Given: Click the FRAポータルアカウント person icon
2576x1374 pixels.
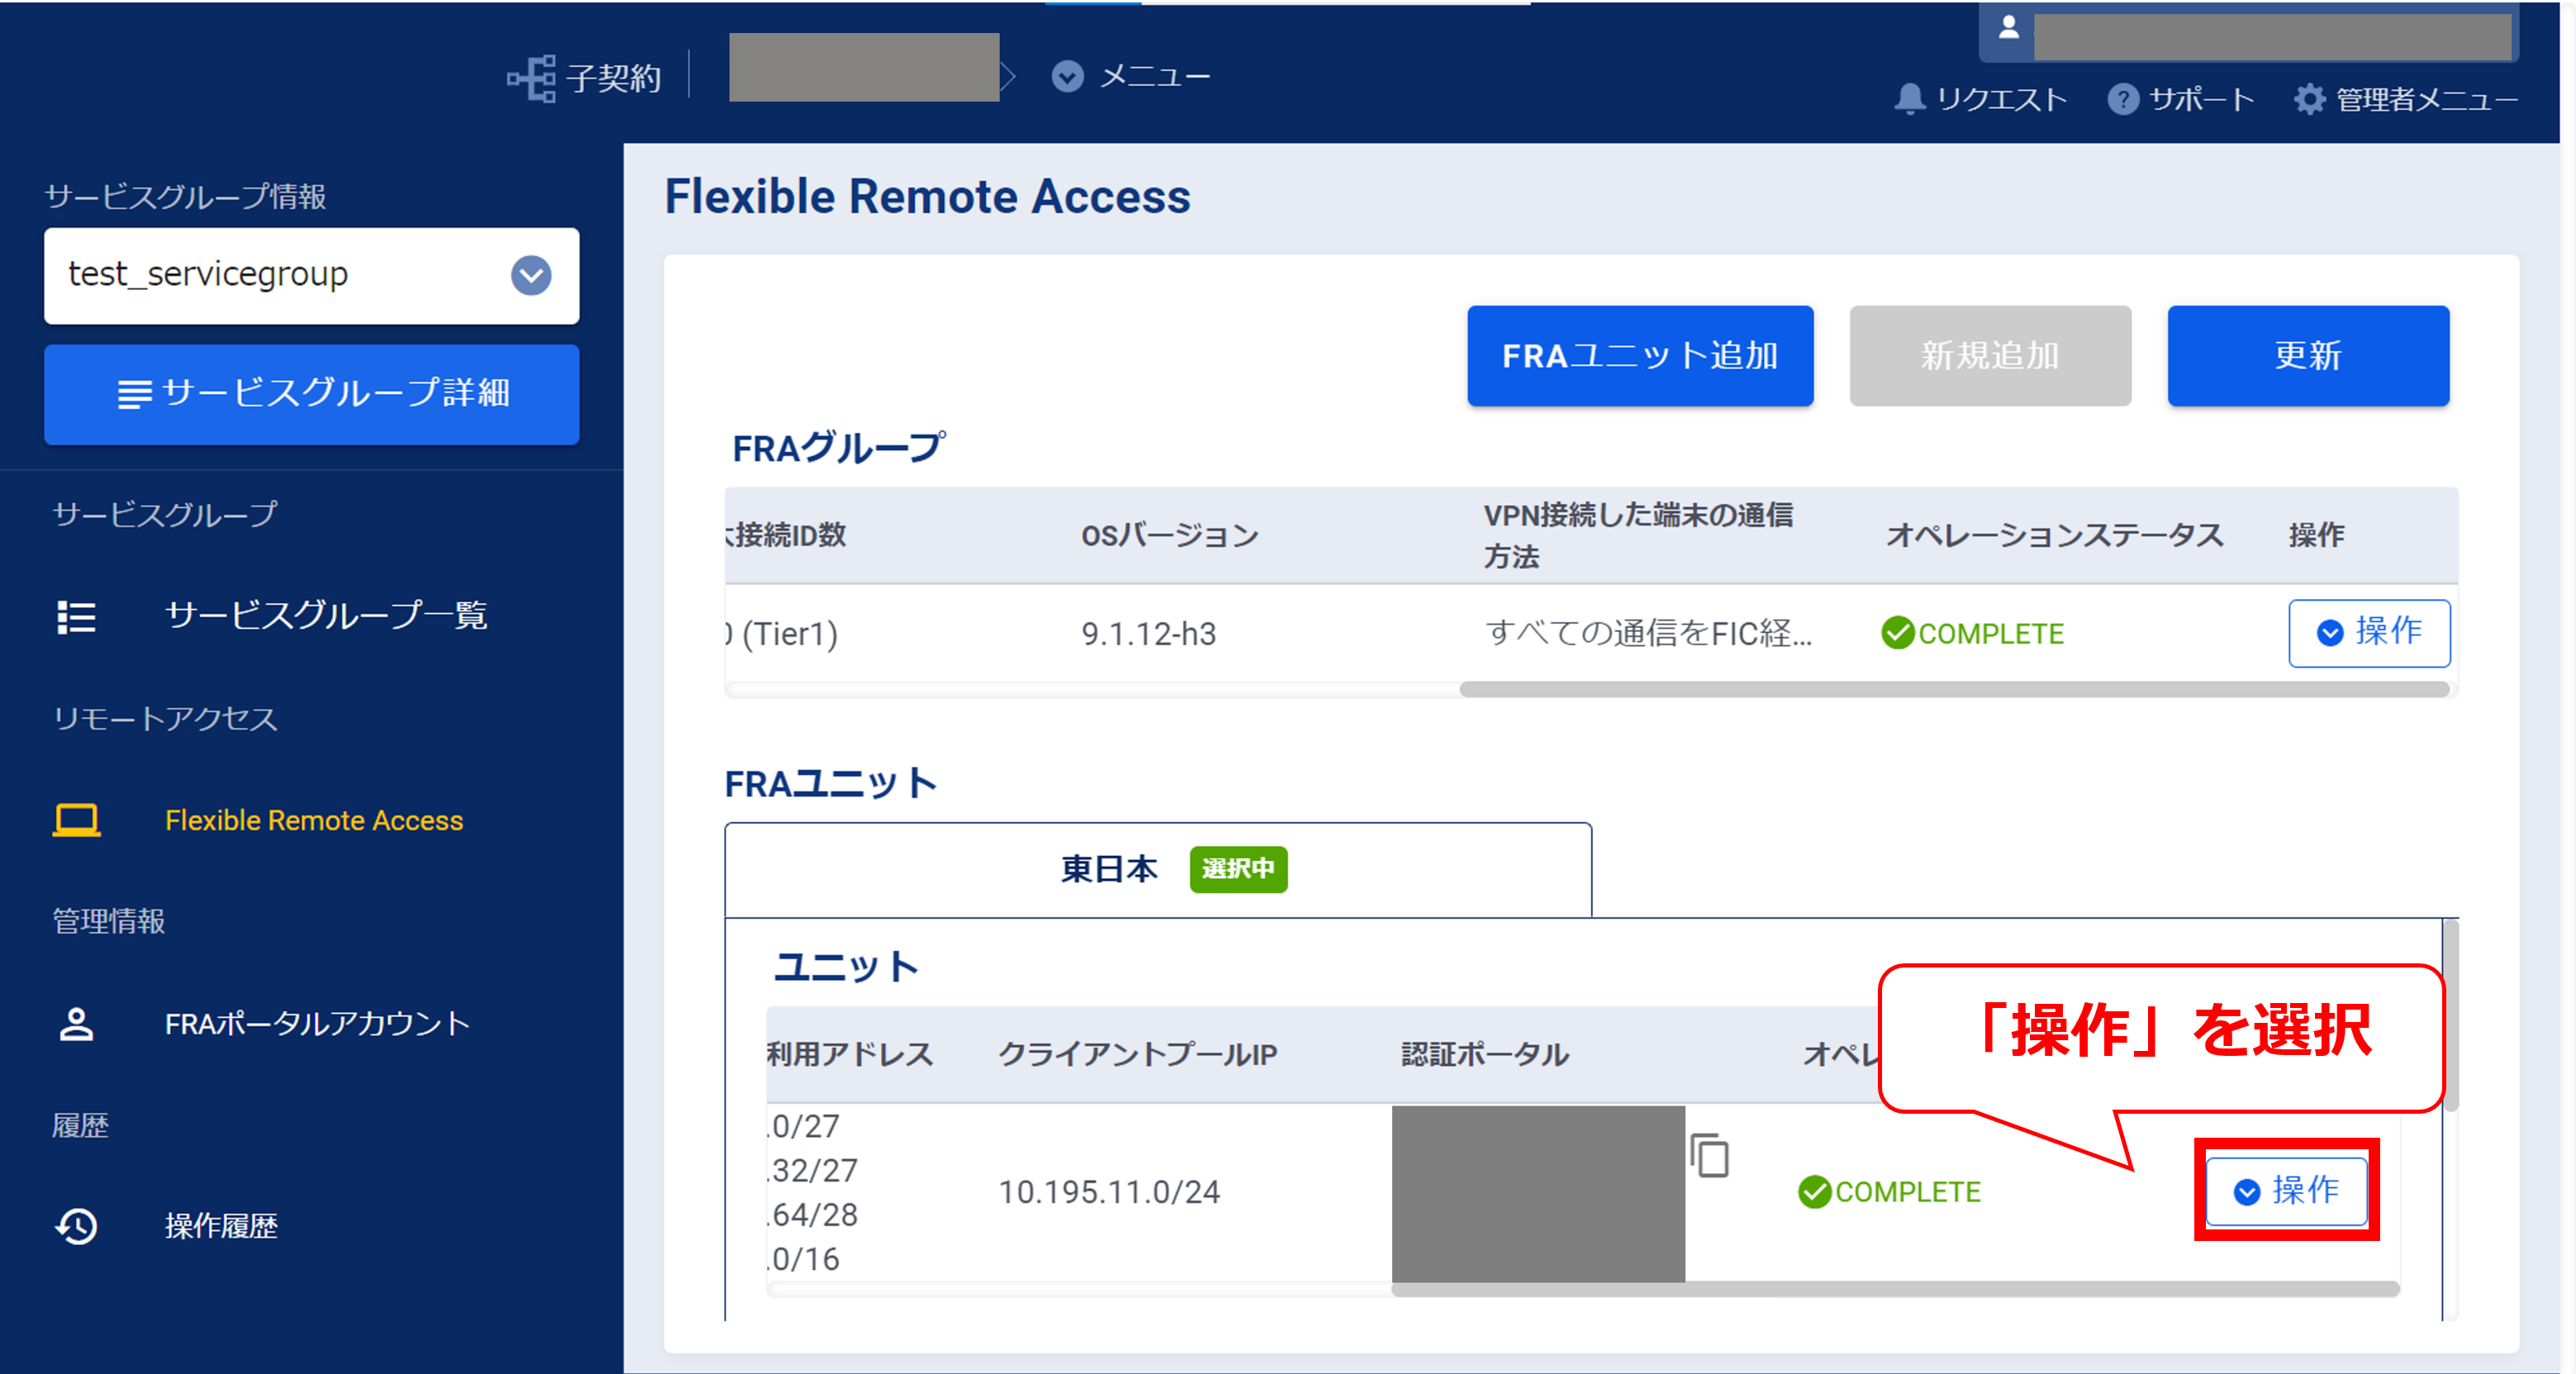Looking at the screenshot, I should (x=76, y=1024).
